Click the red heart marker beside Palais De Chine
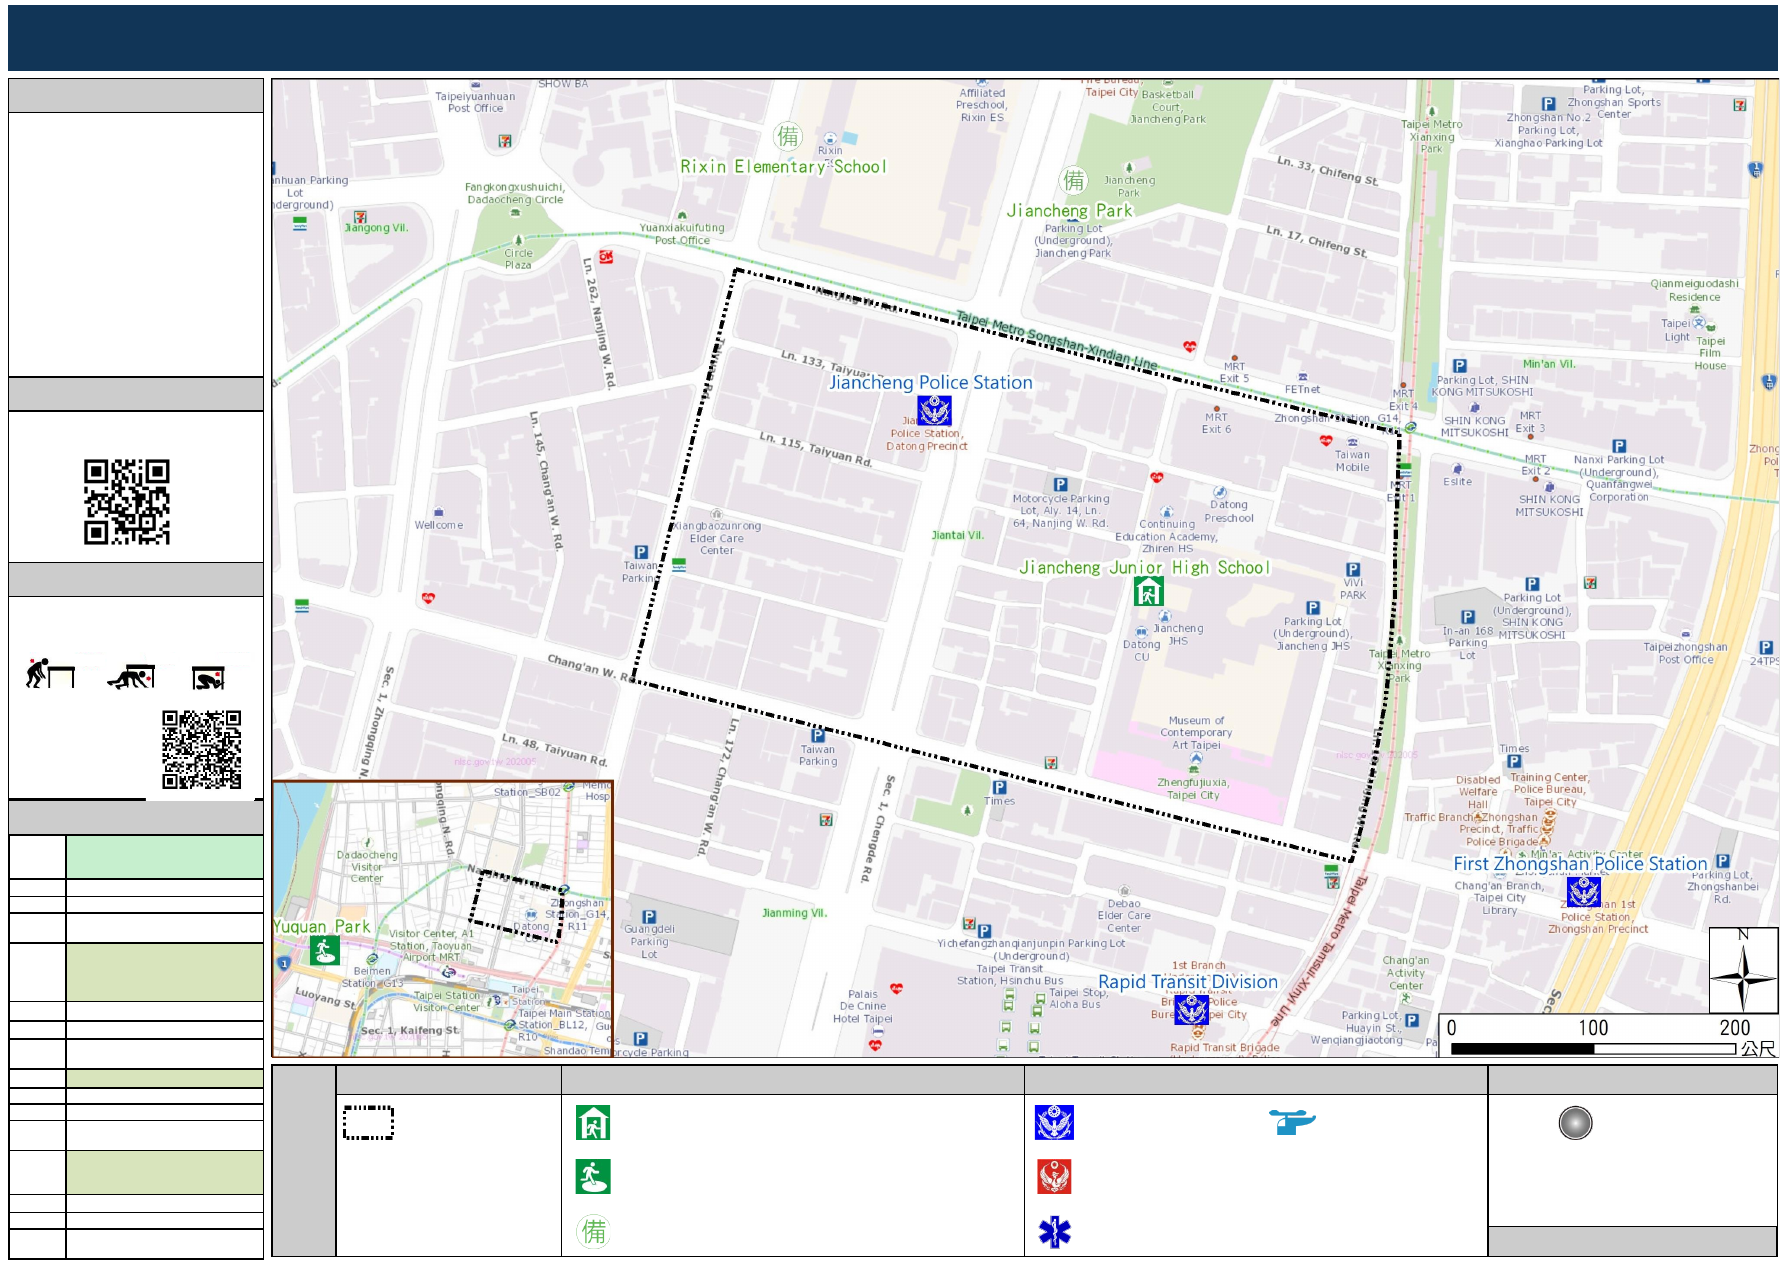This screenshot has width=1786, height=1263. pyautogui.click(x=897, y=989)
